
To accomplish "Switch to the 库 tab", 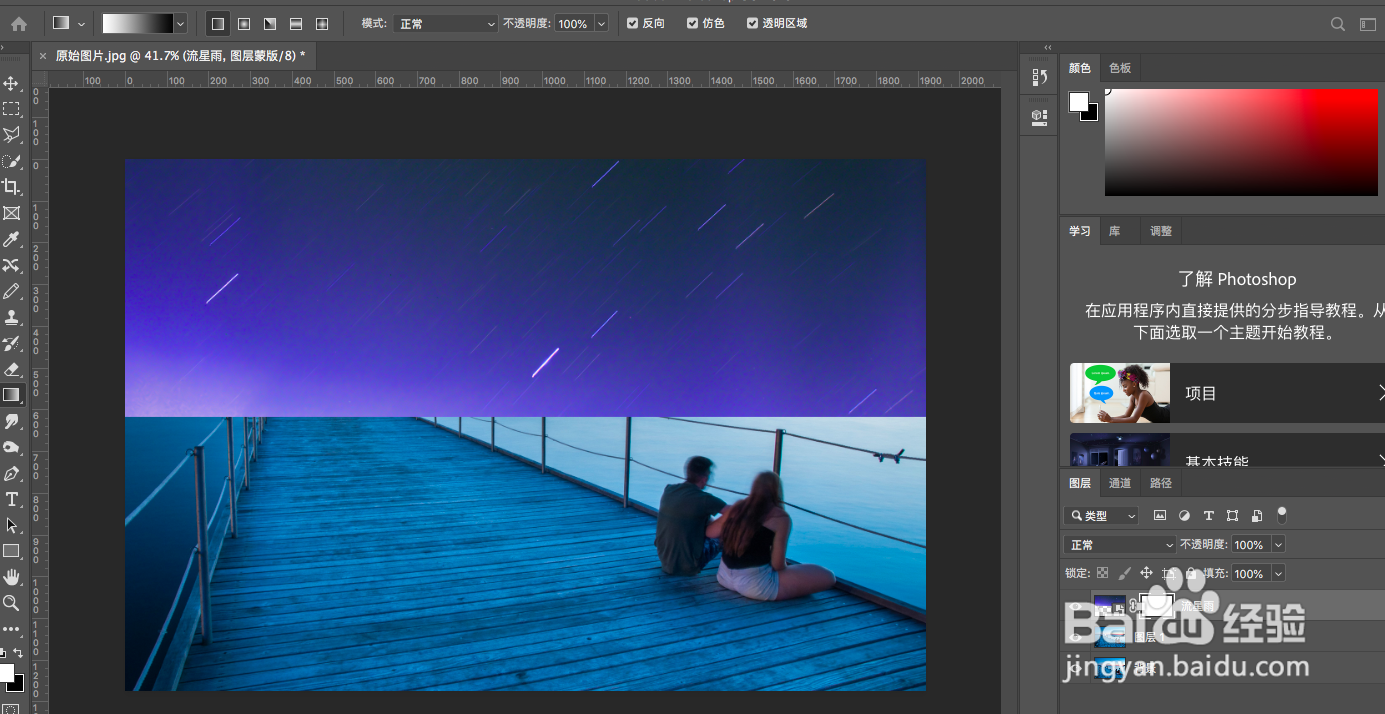I will [x=1114, y=231].
